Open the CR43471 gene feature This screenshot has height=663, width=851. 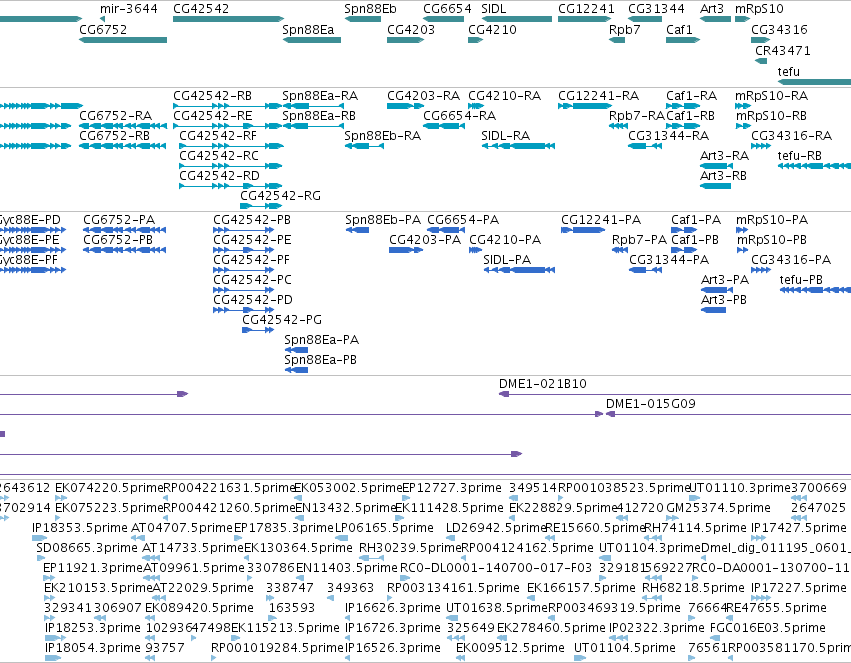[761, 61]
